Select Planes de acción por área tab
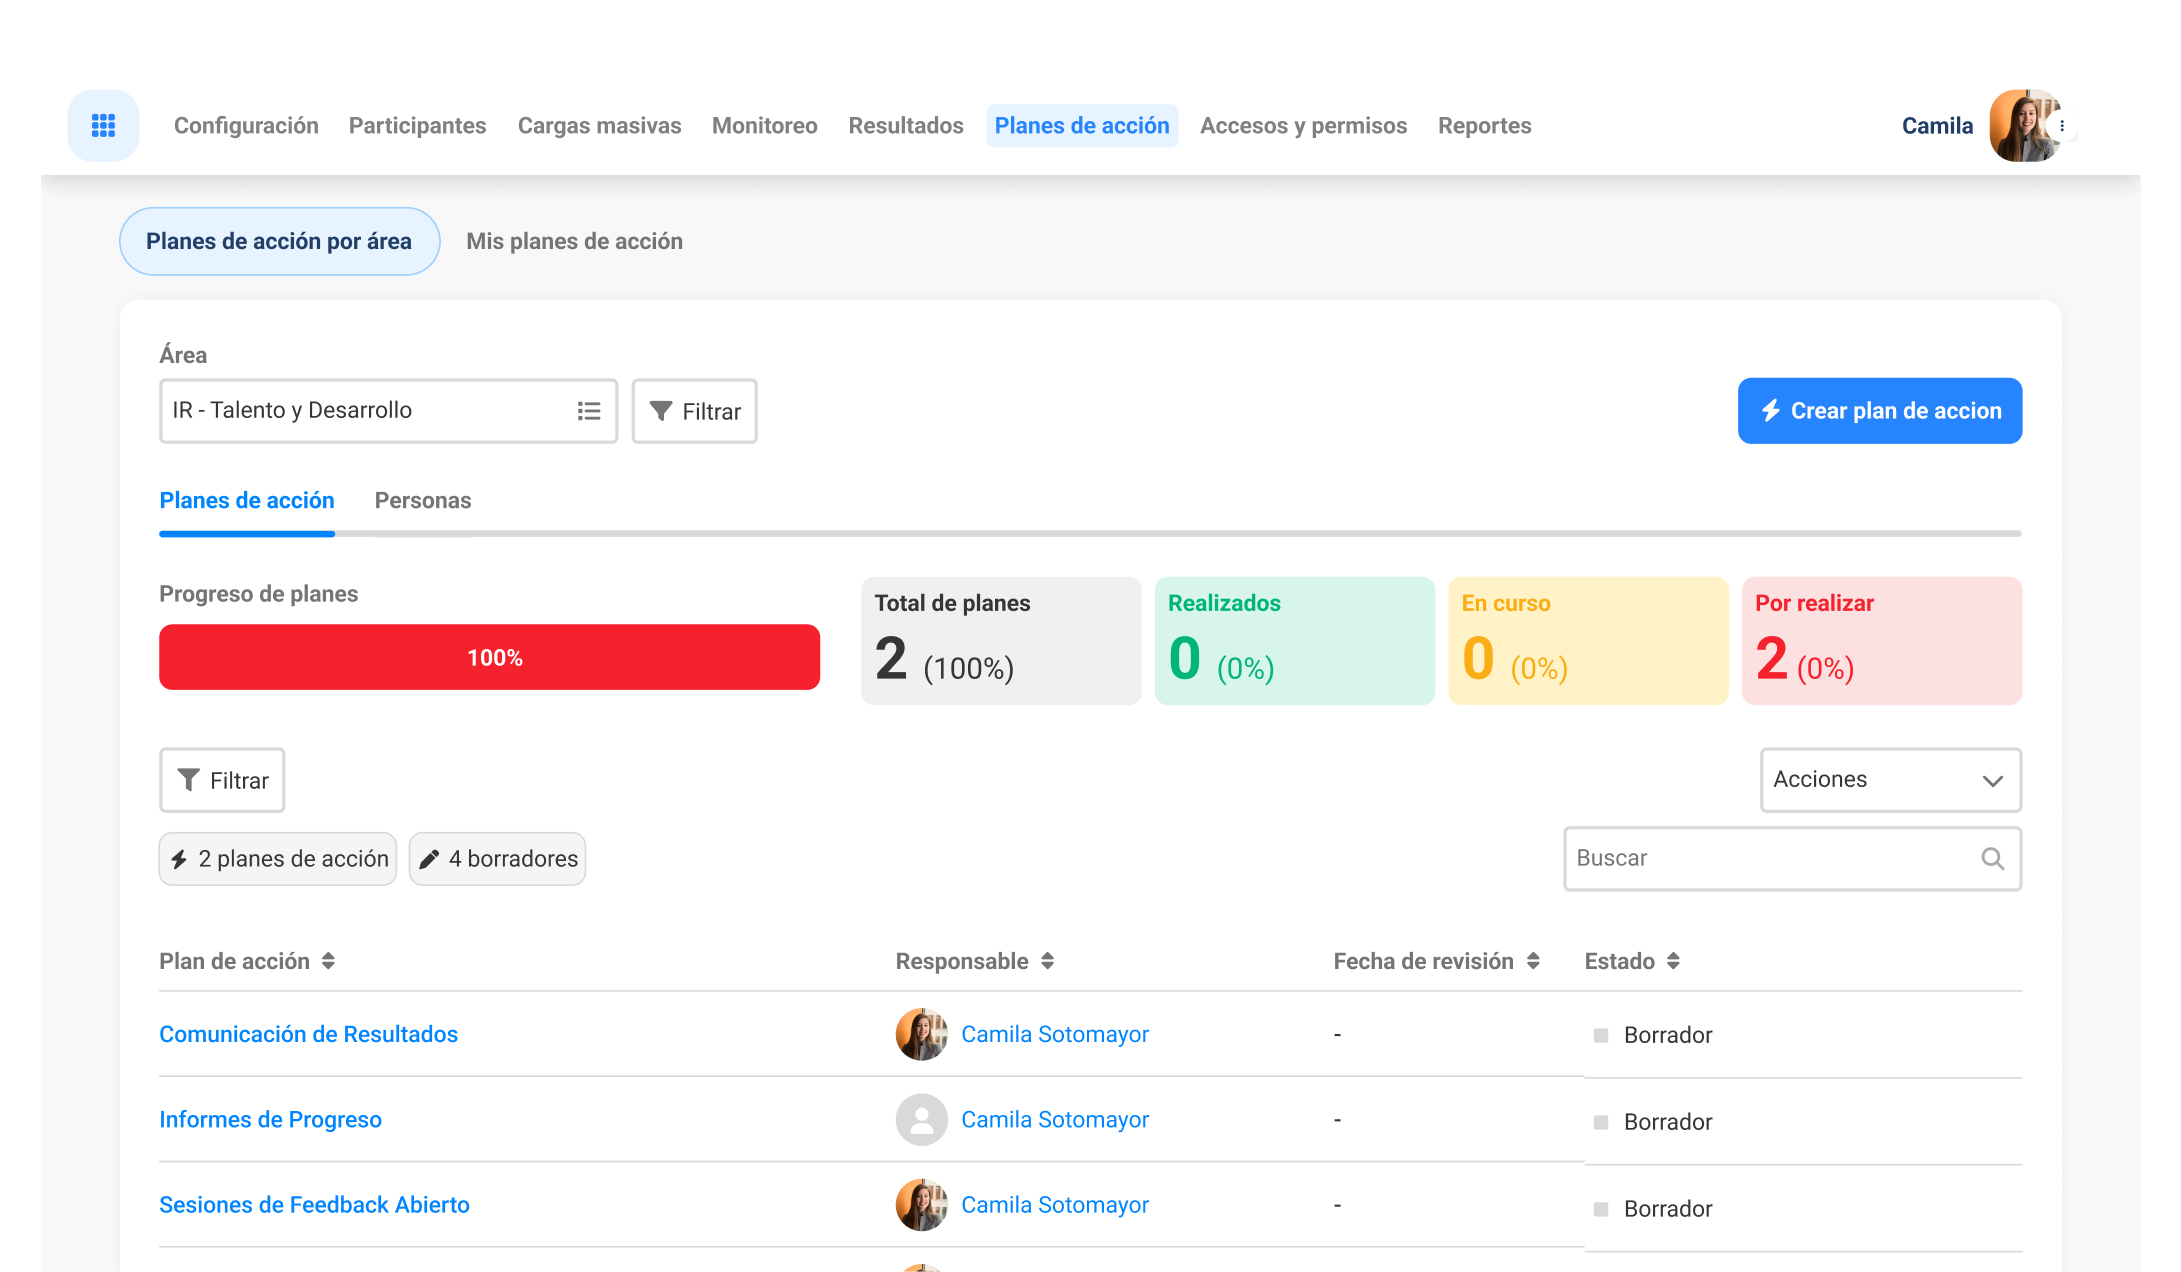Viewport: 2181px width, 1272px height. [x=279, y=241]
